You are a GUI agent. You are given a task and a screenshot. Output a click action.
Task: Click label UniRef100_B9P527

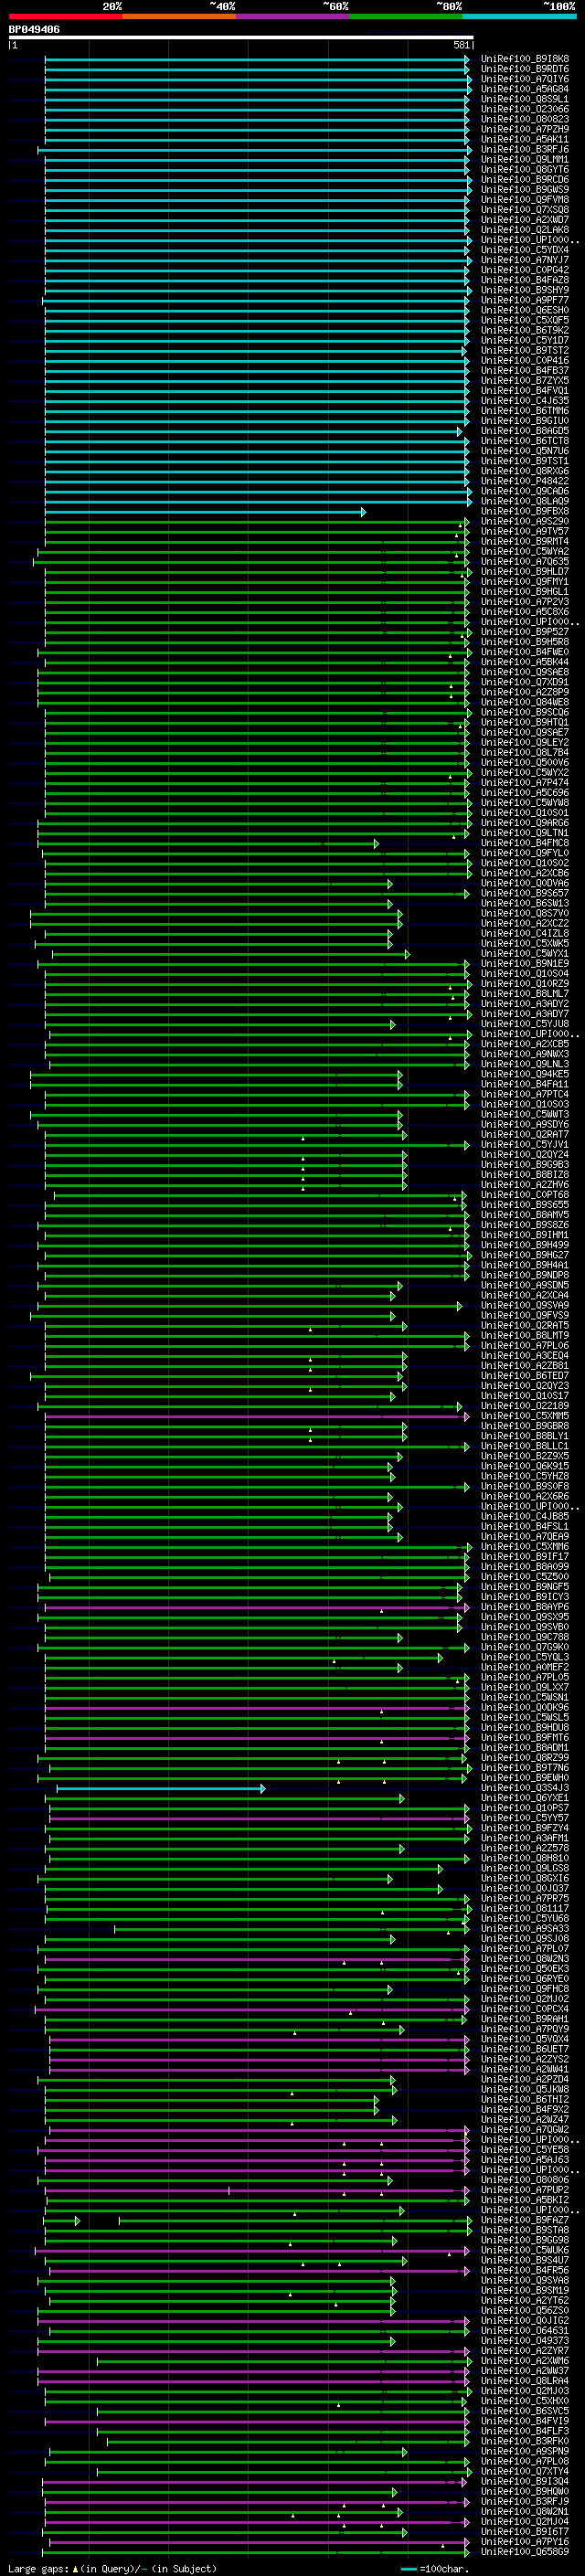(524, 632)
